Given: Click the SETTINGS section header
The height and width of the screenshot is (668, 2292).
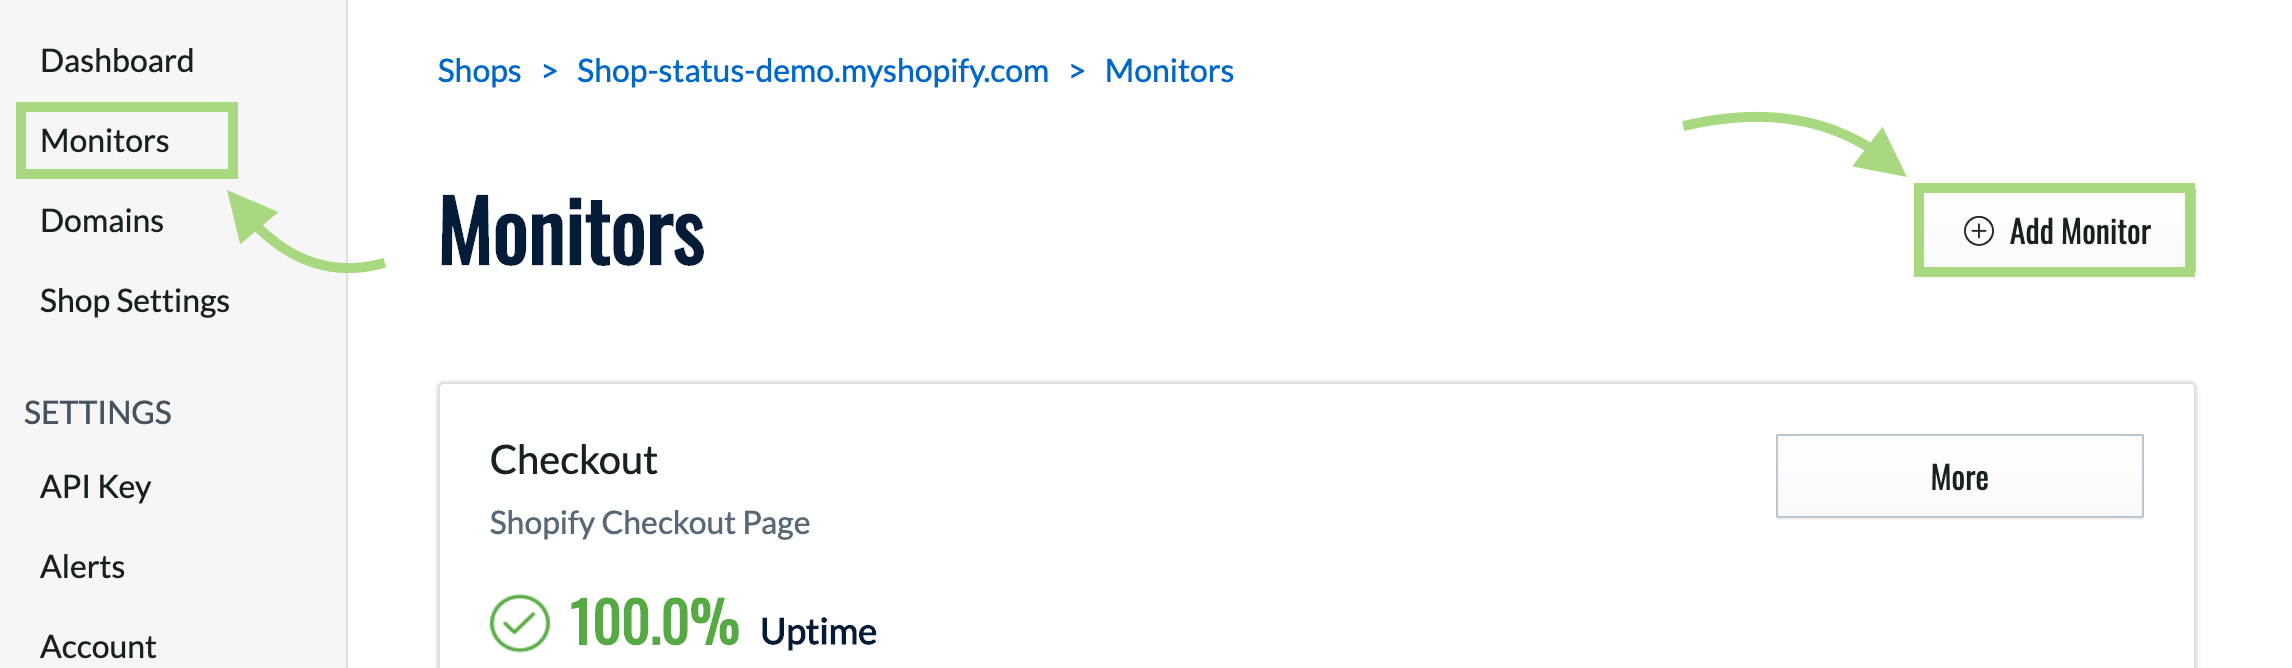Looking at the screenshot, I should 98,413.
